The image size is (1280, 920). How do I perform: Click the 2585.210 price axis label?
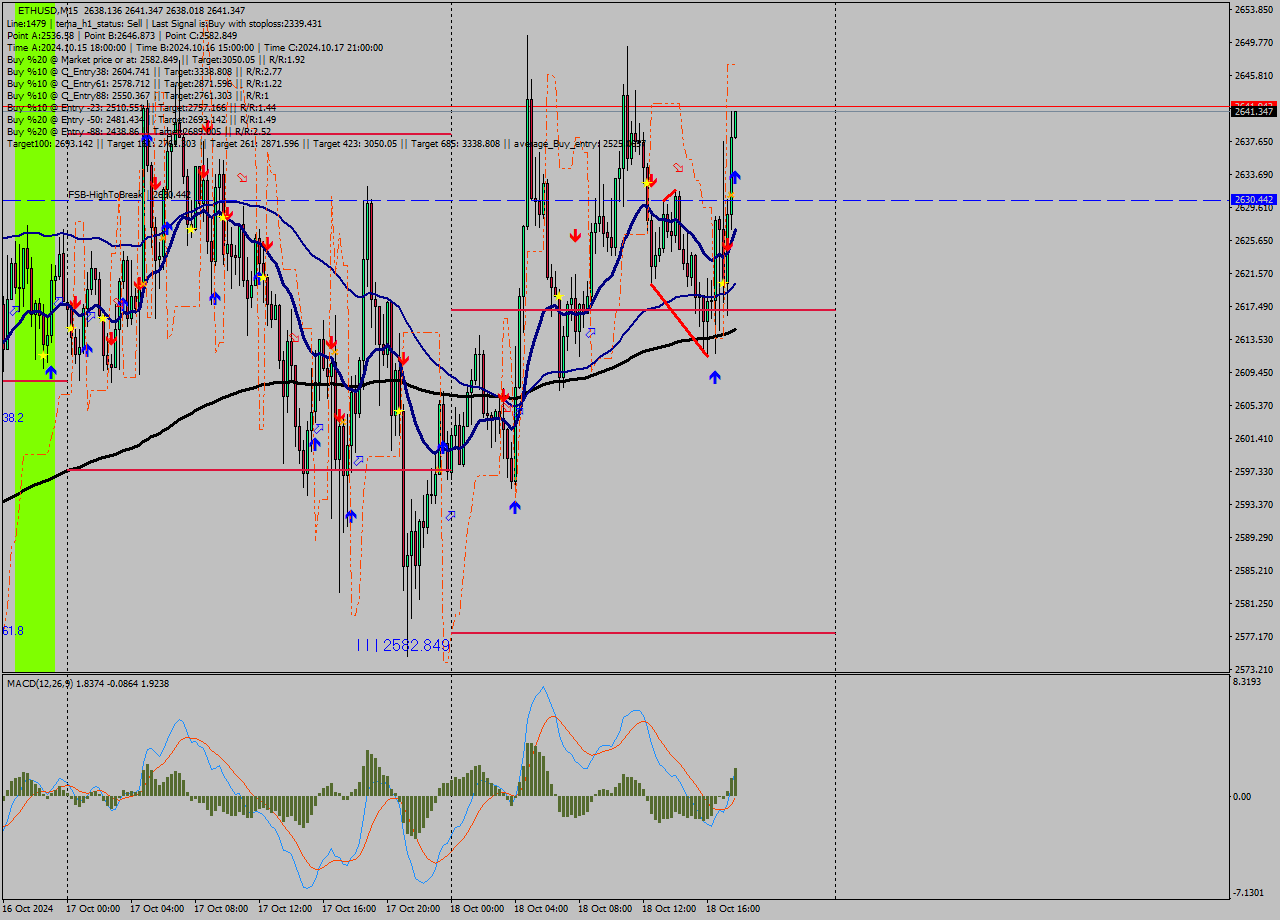(x=1254, y=570)
